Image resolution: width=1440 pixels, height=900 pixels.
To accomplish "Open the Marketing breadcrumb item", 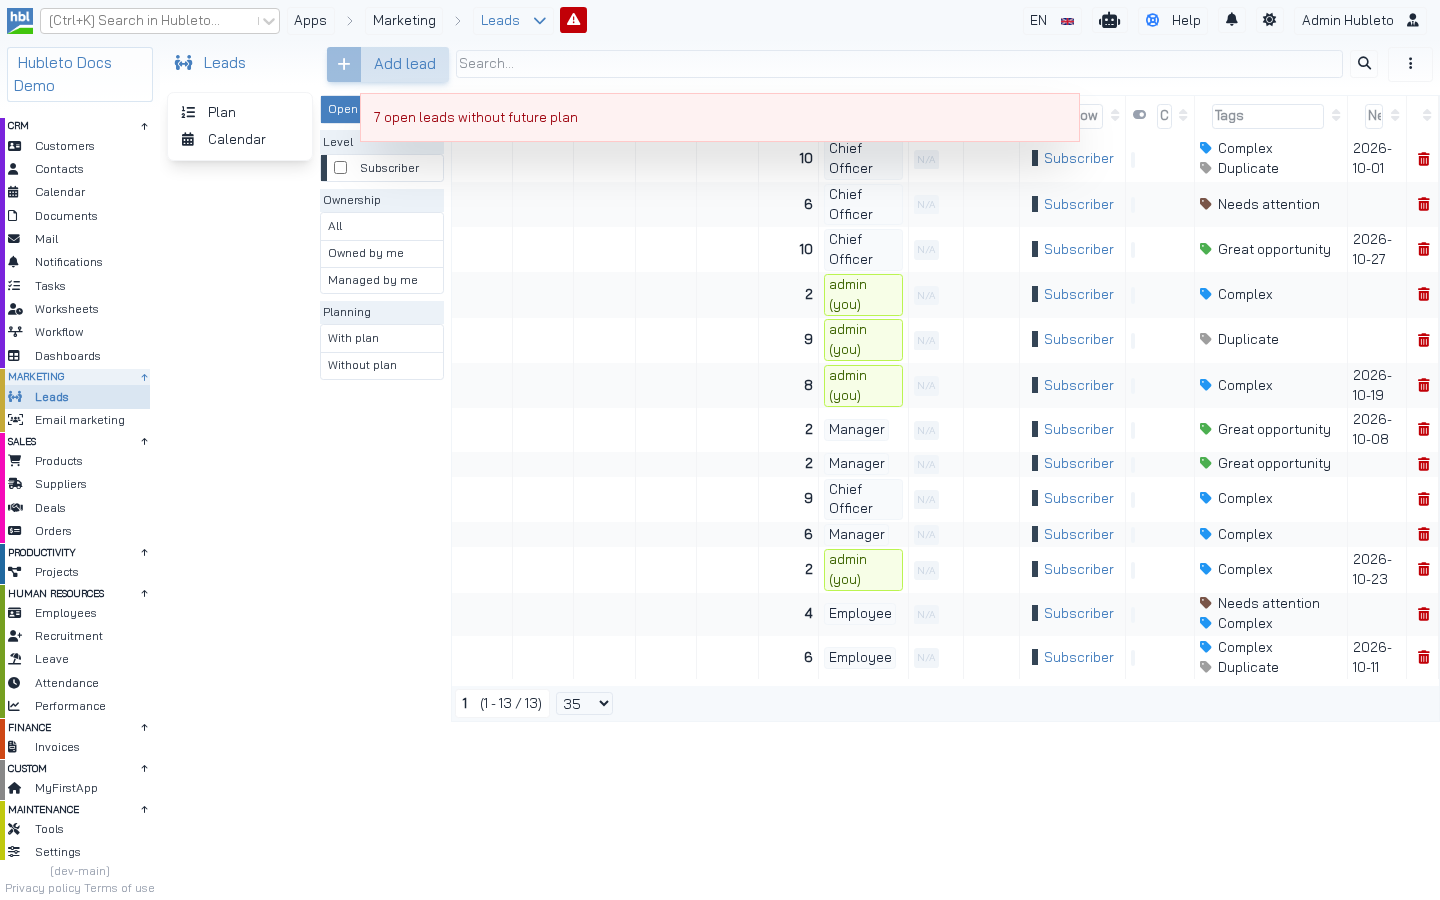I will coord(404,20).
